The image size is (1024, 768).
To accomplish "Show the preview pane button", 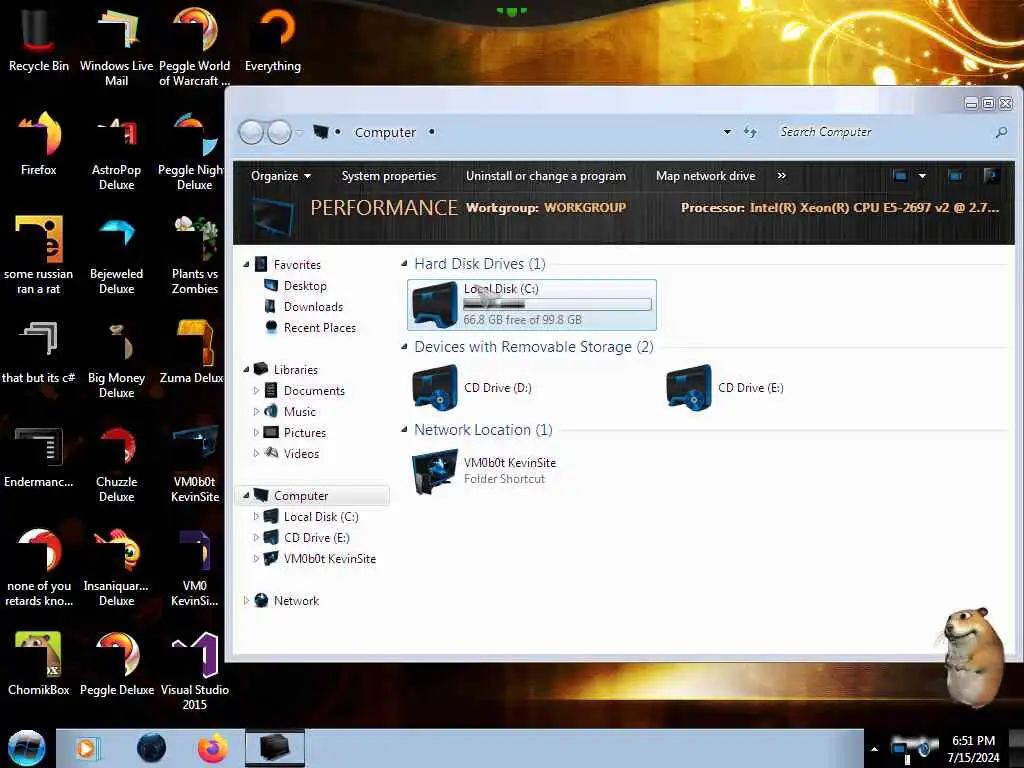I will [955, 176].
